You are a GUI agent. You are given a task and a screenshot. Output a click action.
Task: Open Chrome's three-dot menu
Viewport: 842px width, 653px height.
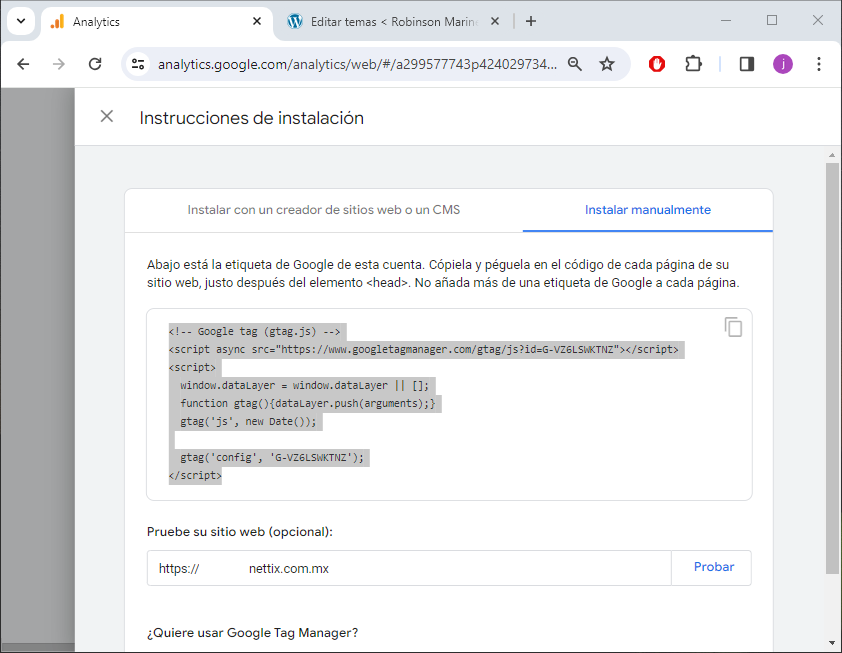pyautogui.click(x=819, y=64)
